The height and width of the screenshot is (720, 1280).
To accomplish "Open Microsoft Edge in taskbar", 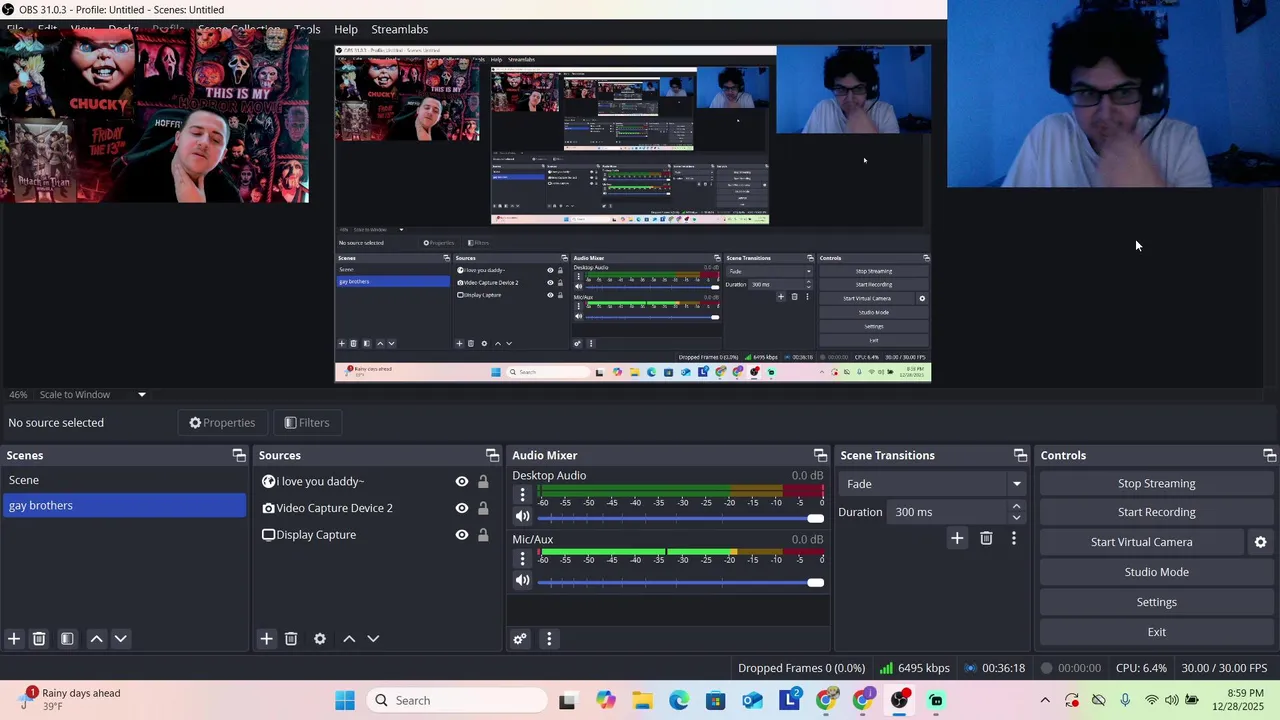I will click(679, 700).
